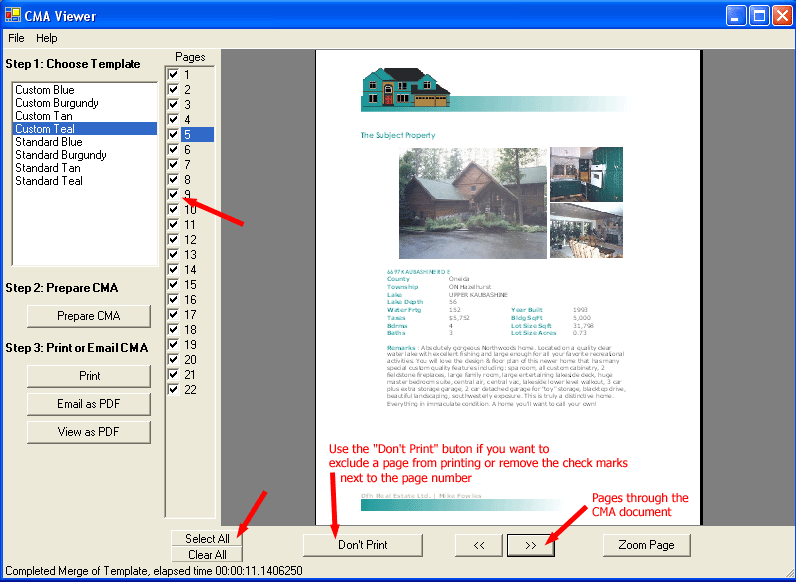Screen dimensions: 796x582
Task: Advance to next page with >> button
Action: (531, 545)
